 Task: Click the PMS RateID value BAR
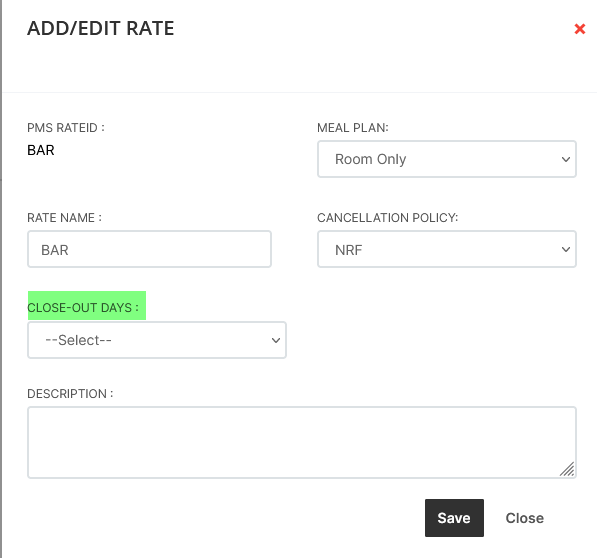coord(41,150)
